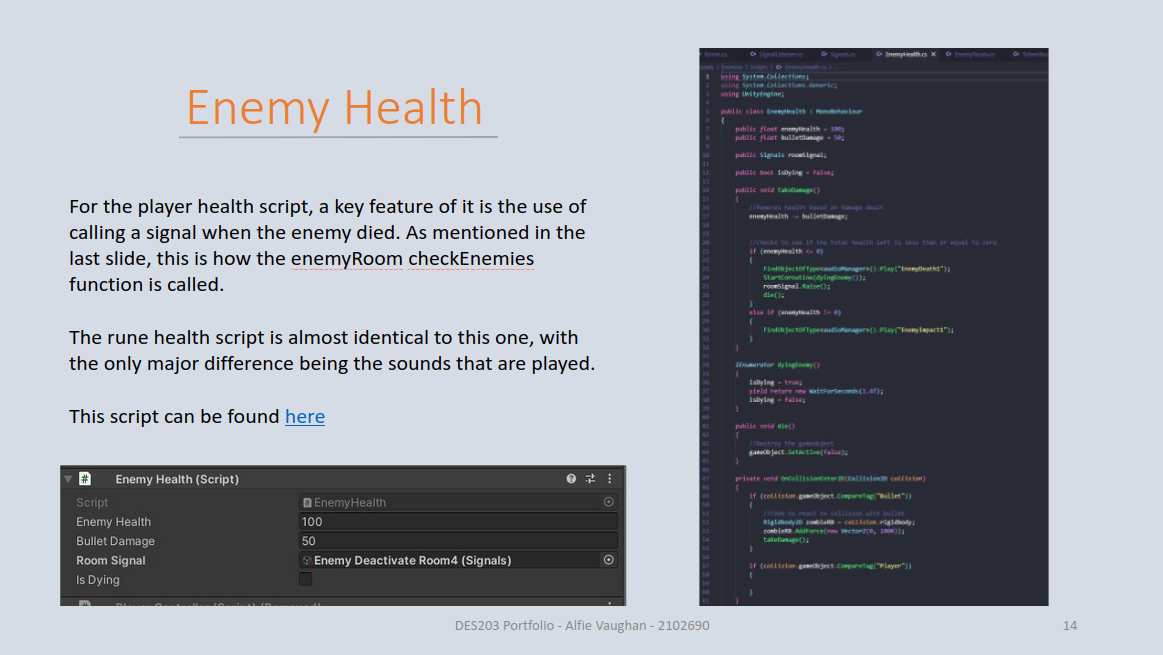Click the 'Enemy Health' property label in inspector
Image resolution: width=1163 pixels, height=655 pixels.
coord(113,521)
